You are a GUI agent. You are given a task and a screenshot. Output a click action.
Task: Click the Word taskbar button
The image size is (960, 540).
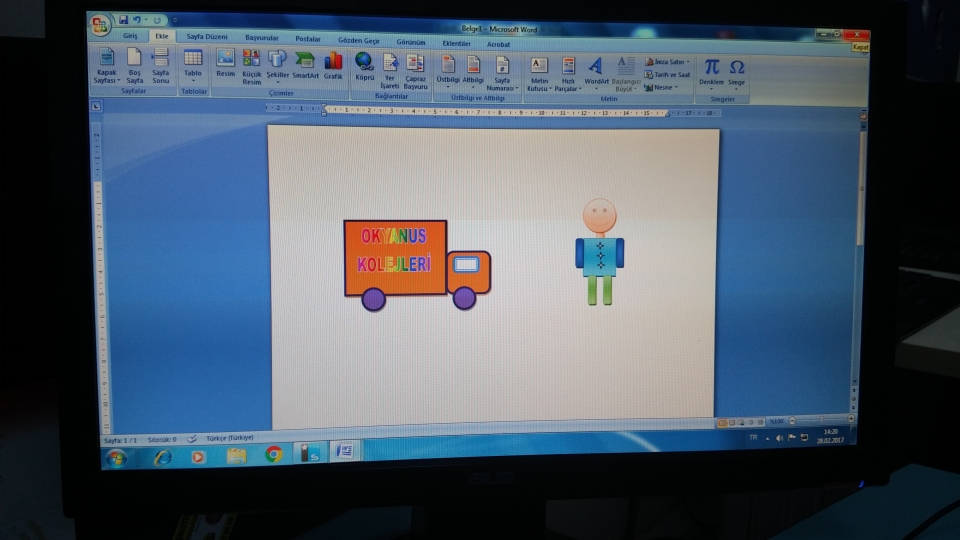tap(345, 451)
